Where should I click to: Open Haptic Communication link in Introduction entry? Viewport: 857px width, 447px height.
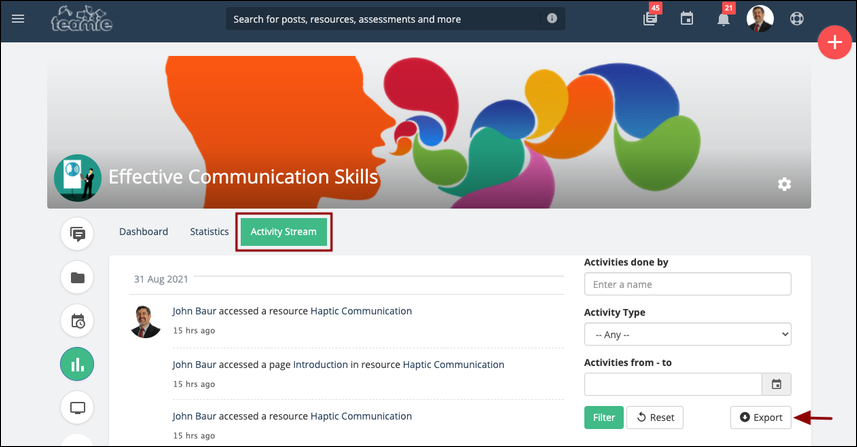point(454,364)
